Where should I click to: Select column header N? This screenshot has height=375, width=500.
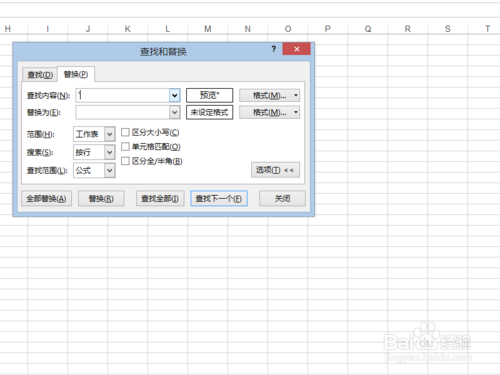click(x=248, y=29)
